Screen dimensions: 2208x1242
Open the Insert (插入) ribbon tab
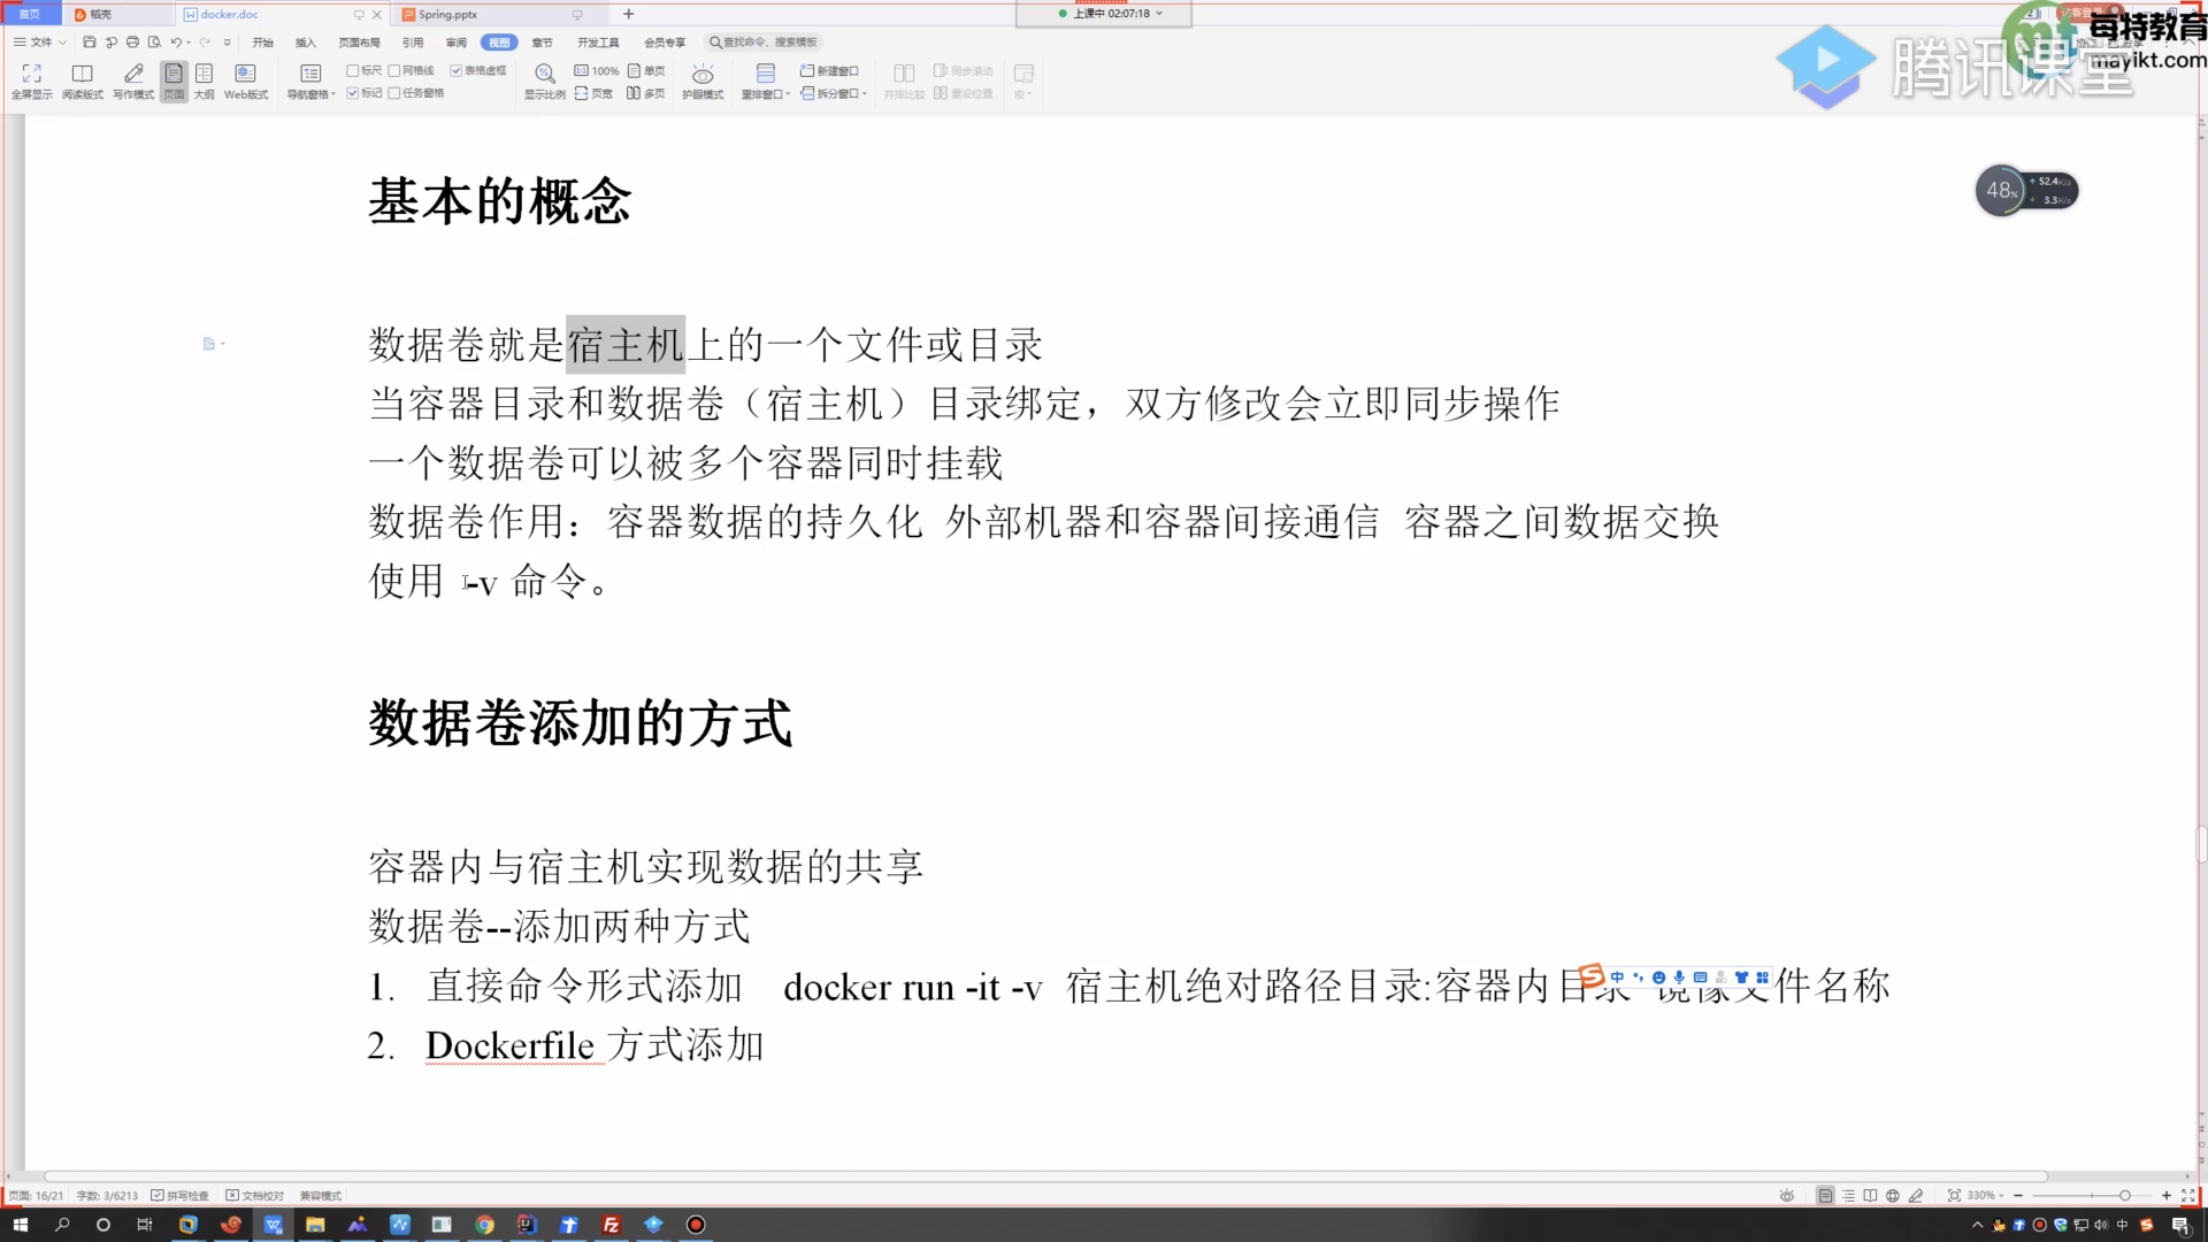click(x=305, y=42)
